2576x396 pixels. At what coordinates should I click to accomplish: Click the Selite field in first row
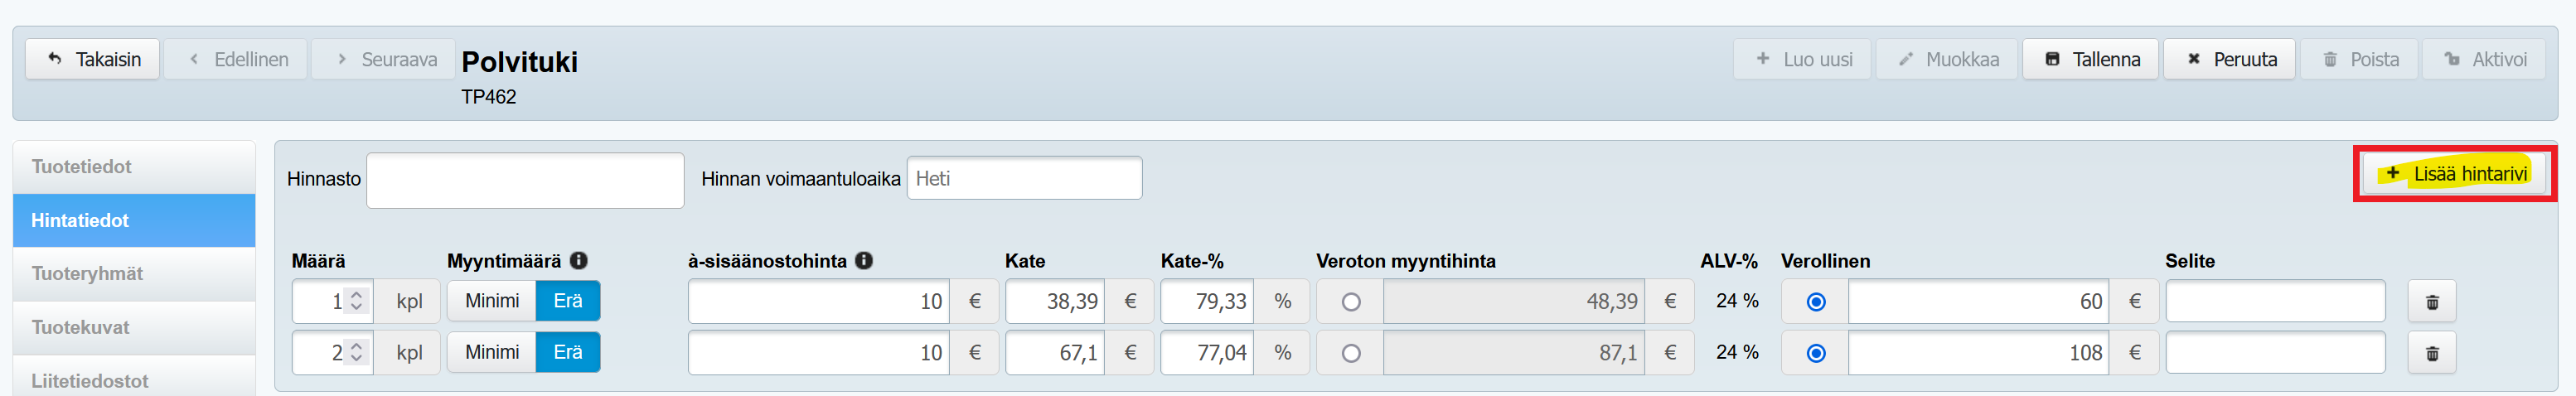[x=2275, y=302]
